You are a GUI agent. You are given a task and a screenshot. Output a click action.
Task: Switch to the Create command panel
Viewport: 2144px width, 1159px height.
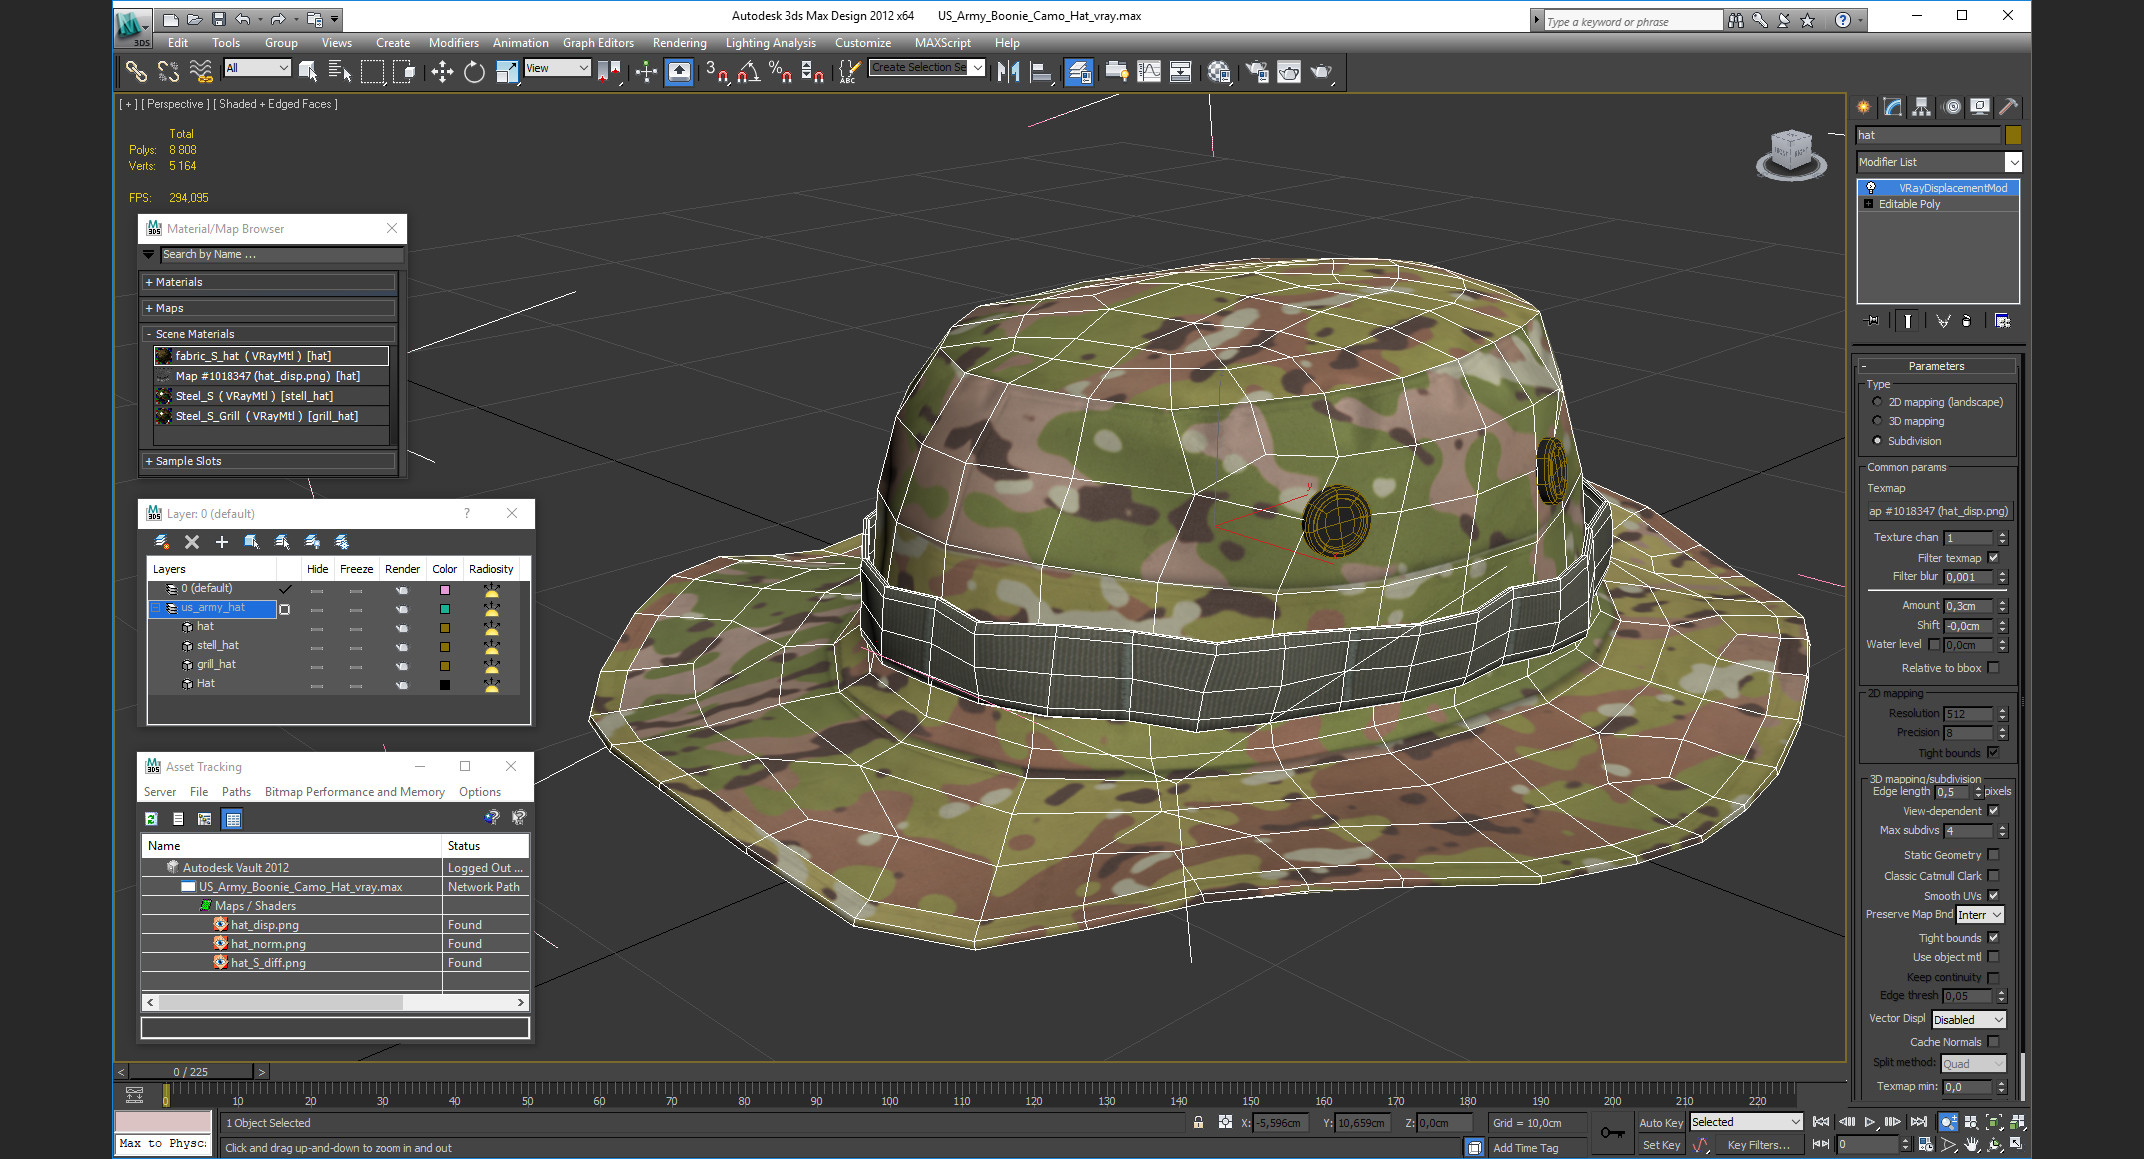1864,107
